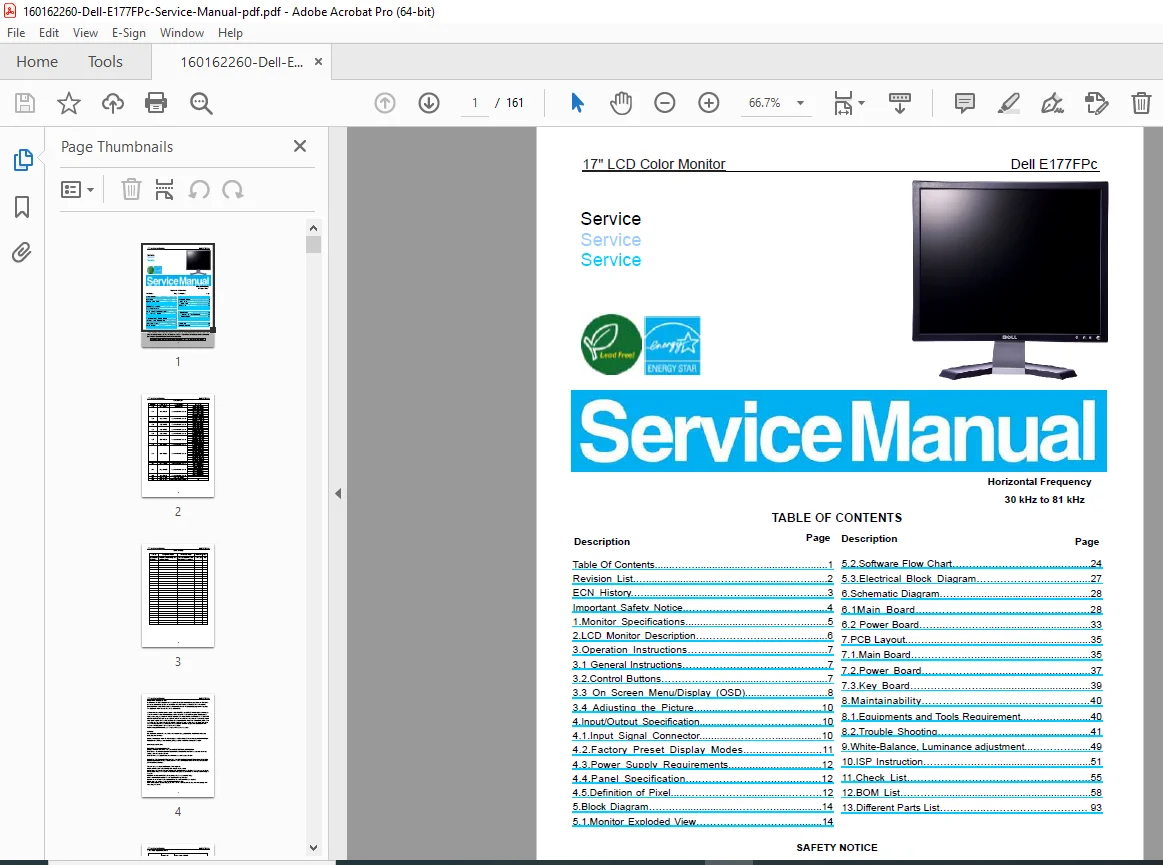Image resolution: width=1163 pixels, height=865 pixels.
Task: Collapse navigation pane with left arrow
Action: (338, 493)
